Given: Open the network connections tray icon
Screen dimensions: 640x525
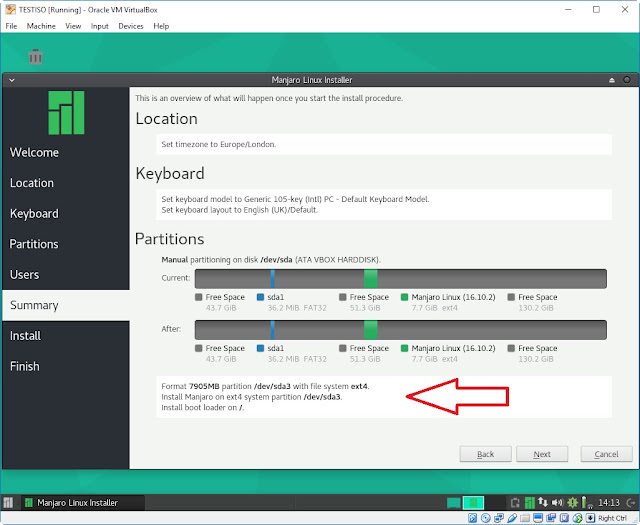Looking at the screenshot, I should tap(543, 503).
